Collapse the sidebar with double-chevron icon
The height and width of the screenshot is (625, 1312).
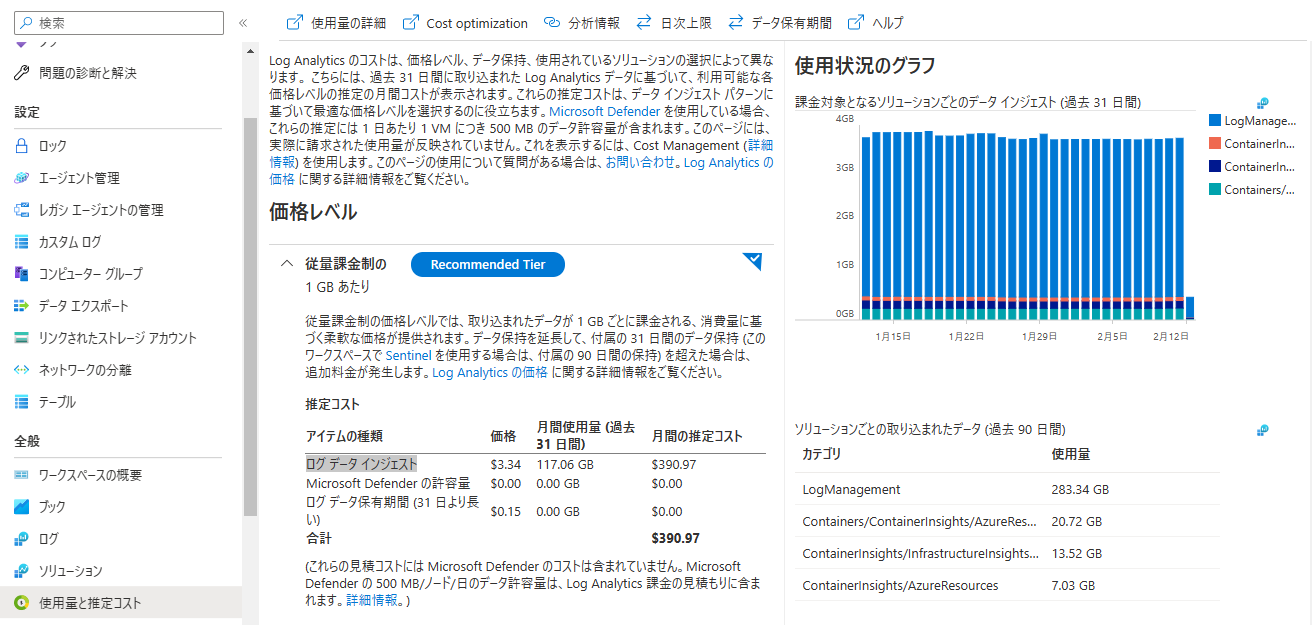pyautogui.click(x=243, y=22)
